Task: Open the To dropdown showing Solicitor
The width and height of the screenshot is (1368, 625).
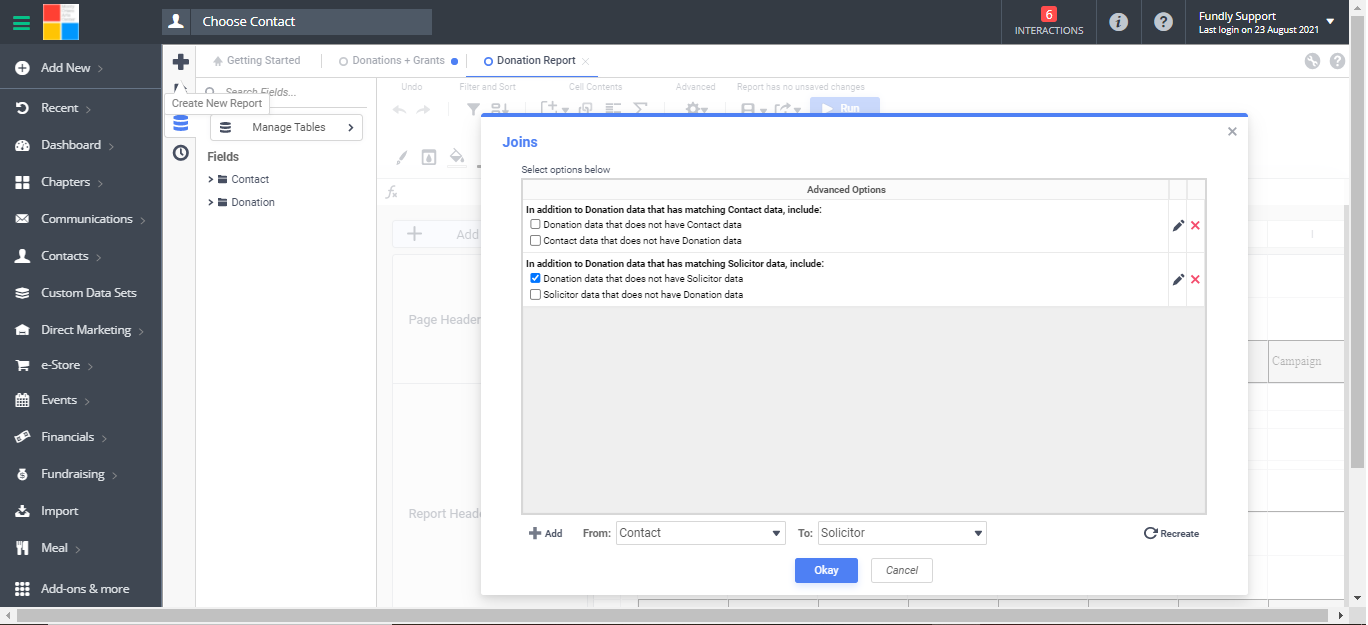Action: click(x=902, y=533)
